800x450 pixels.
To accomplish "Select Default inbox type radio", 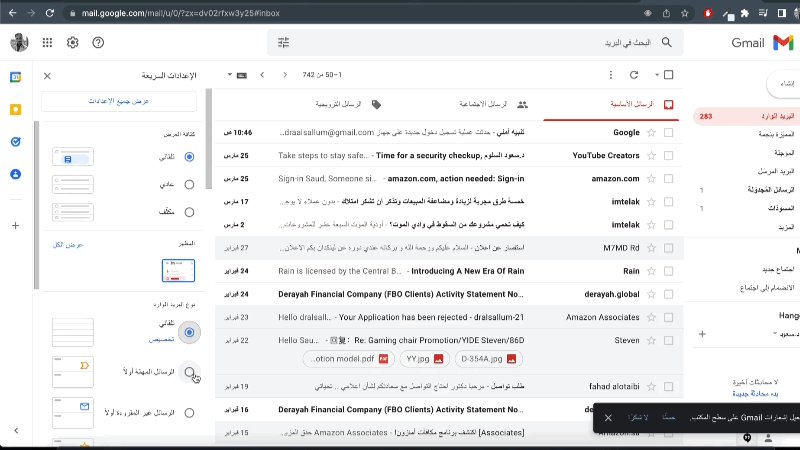I will (189, 333).
